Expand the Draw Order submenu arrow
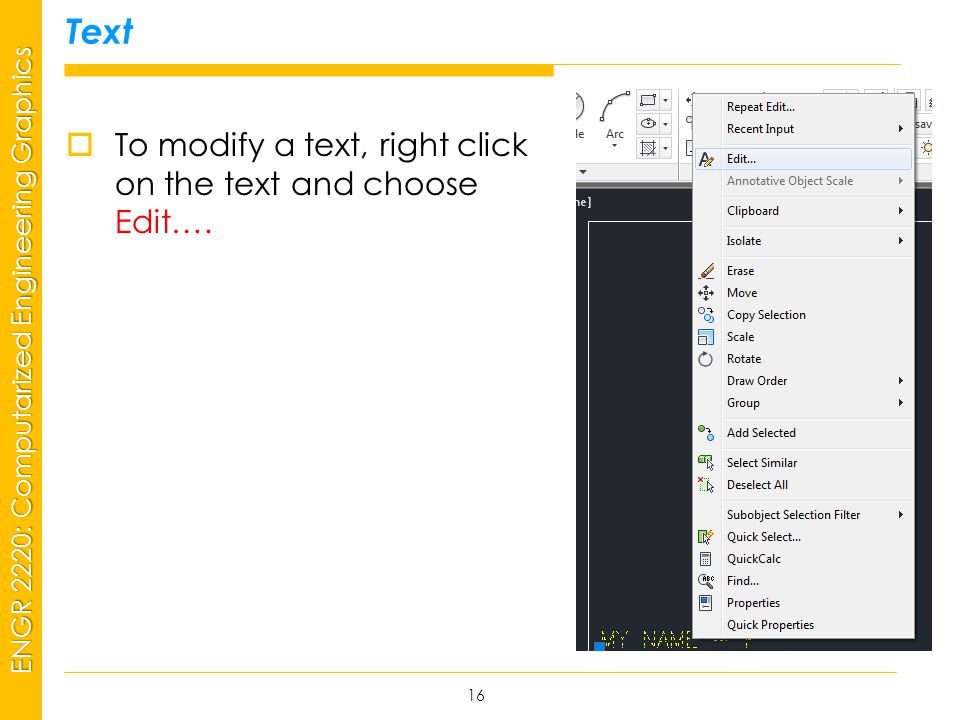Screen dimensions: 960x720 901,381
